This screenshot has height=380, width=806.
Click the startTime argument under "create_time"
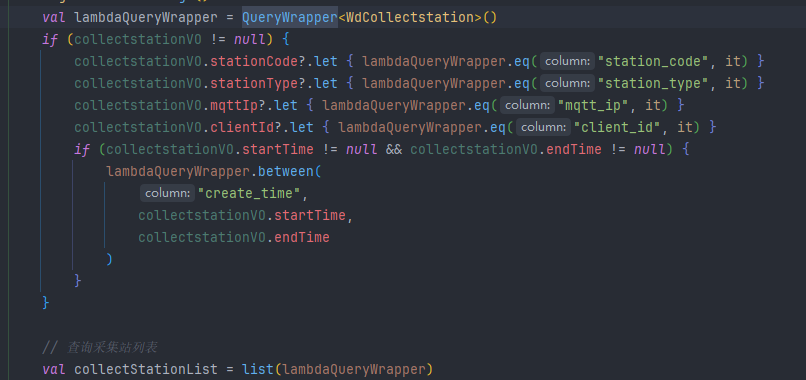(x=309, y=215)
